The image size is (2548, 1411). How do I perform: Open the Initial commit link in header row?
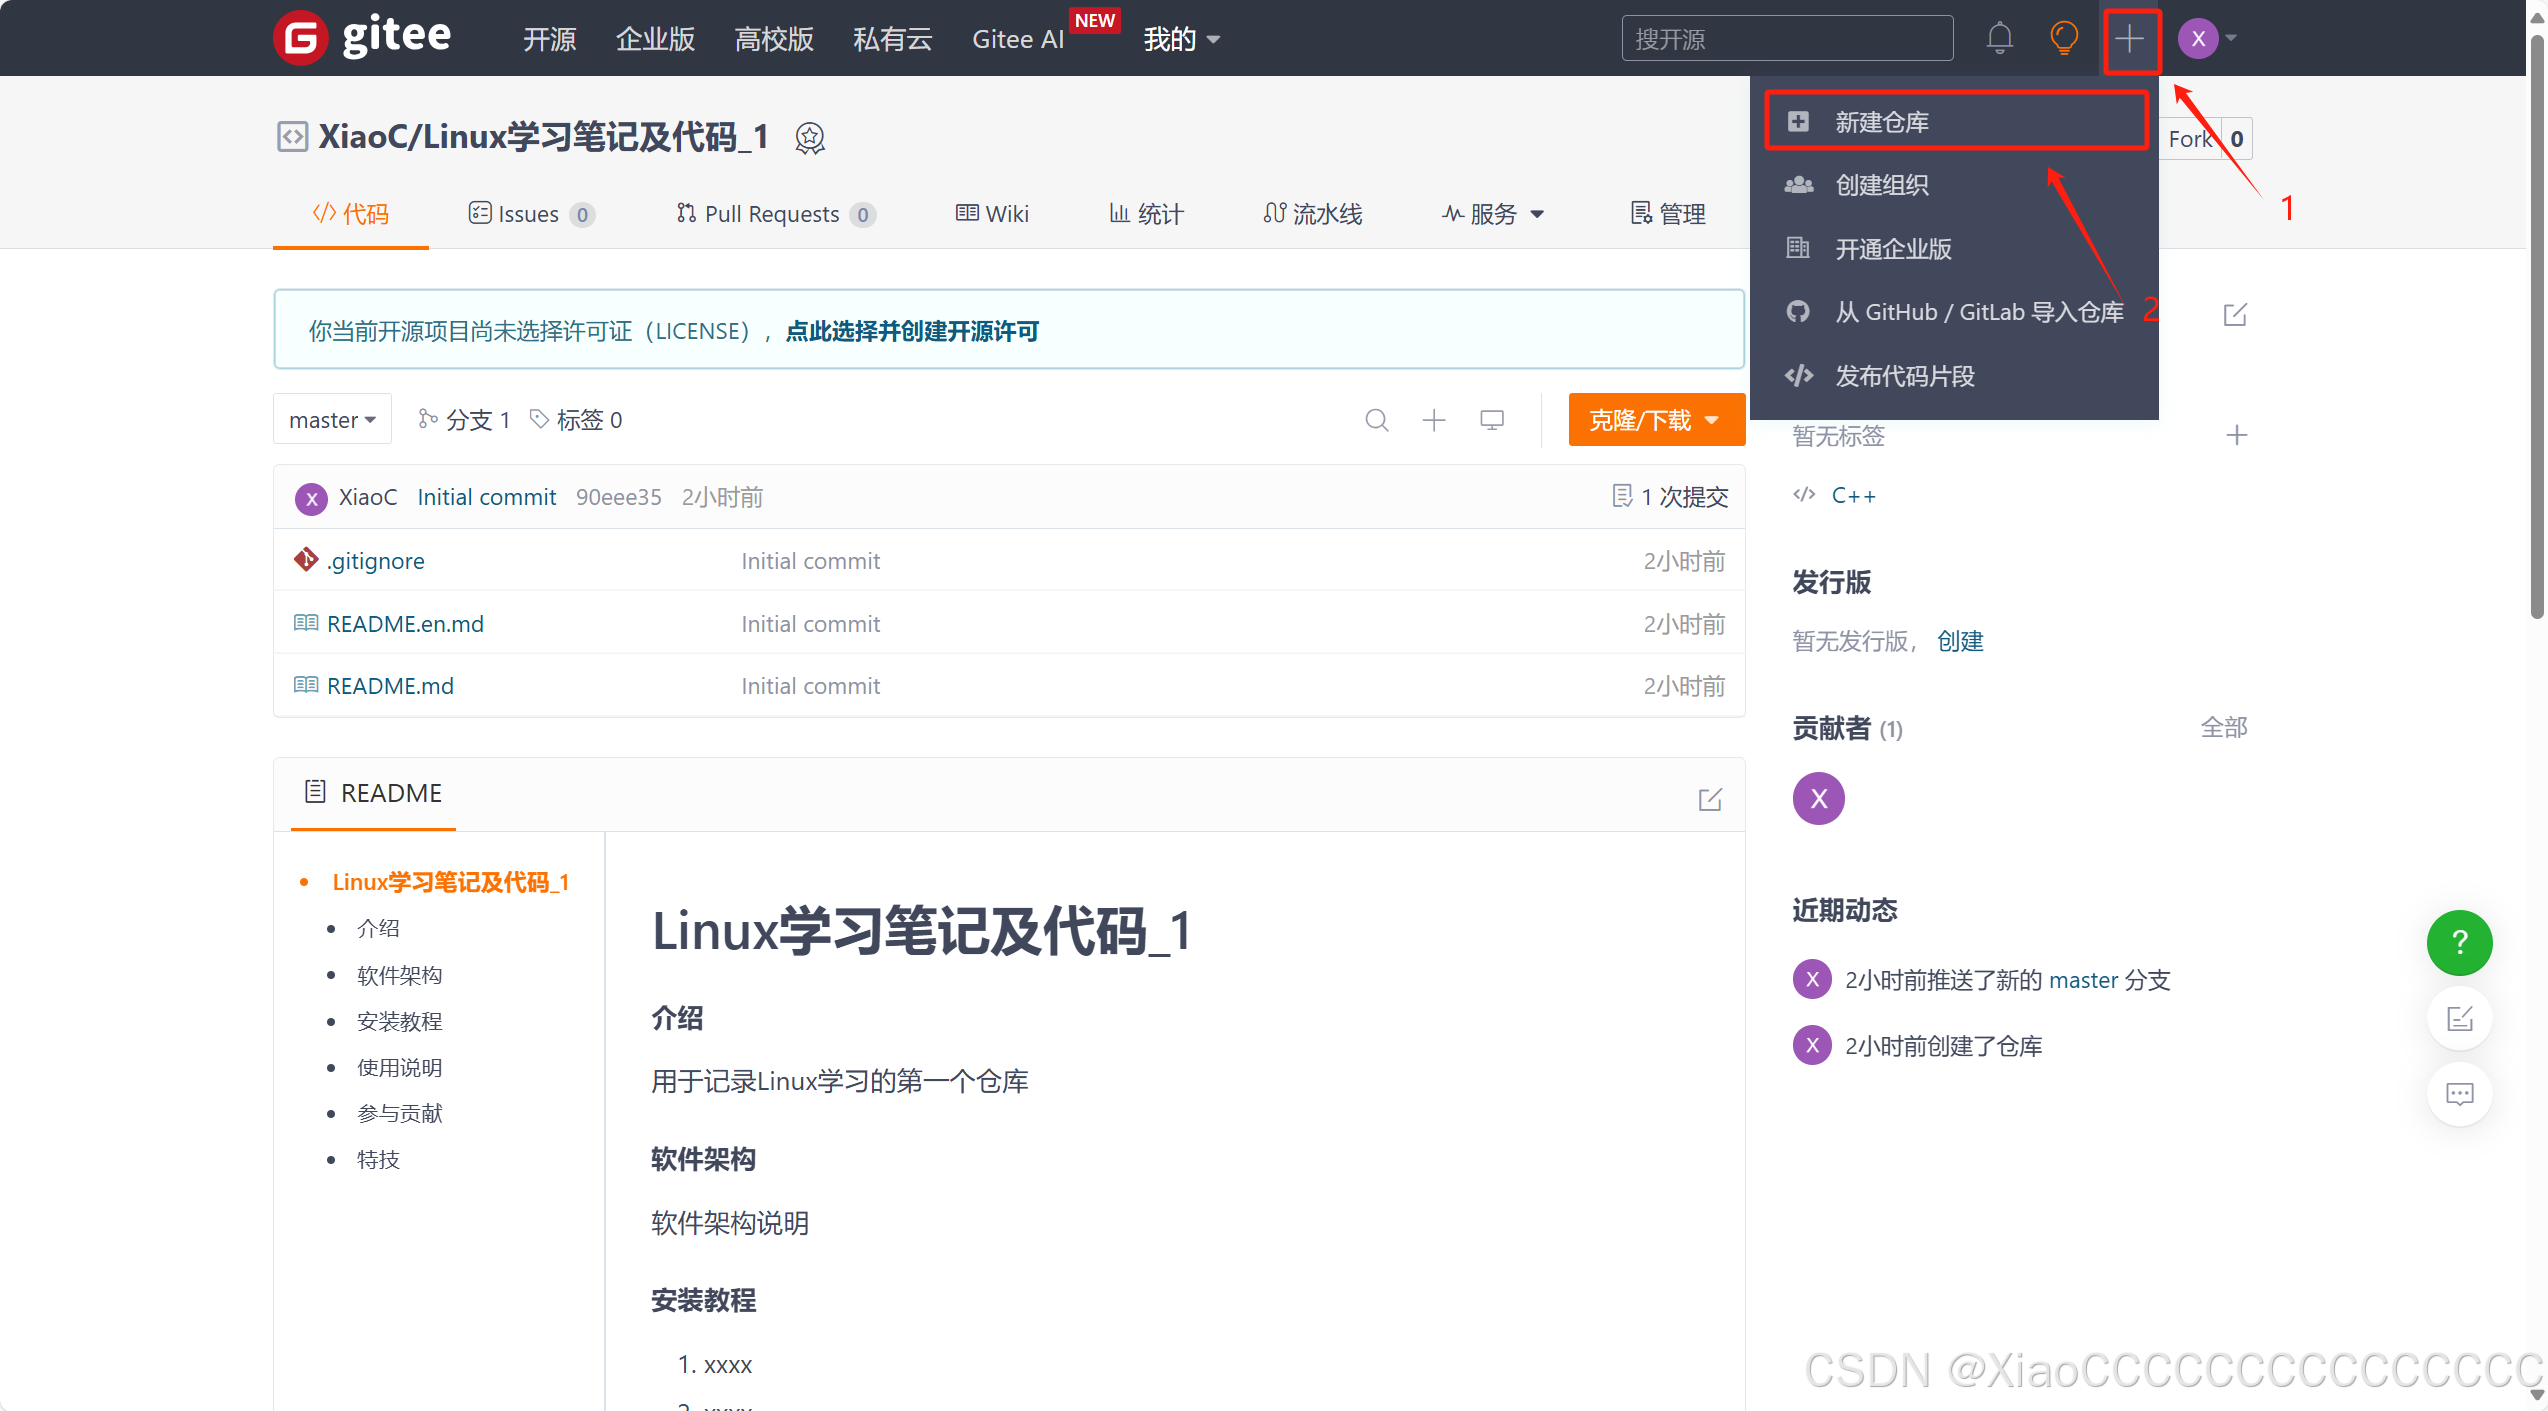(x=486, y=497)
